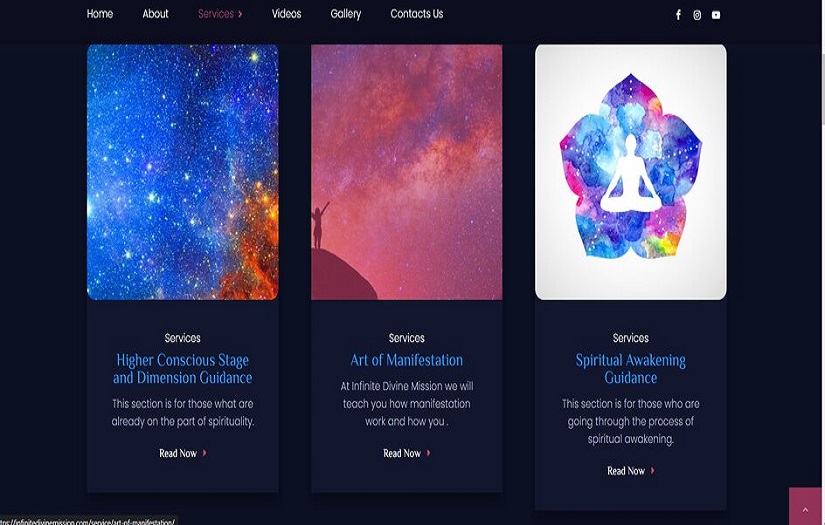Click arrow next to Spiritual Awakening Read Now
Viewport: 825px width, 525px height.
tap(653, 470)
